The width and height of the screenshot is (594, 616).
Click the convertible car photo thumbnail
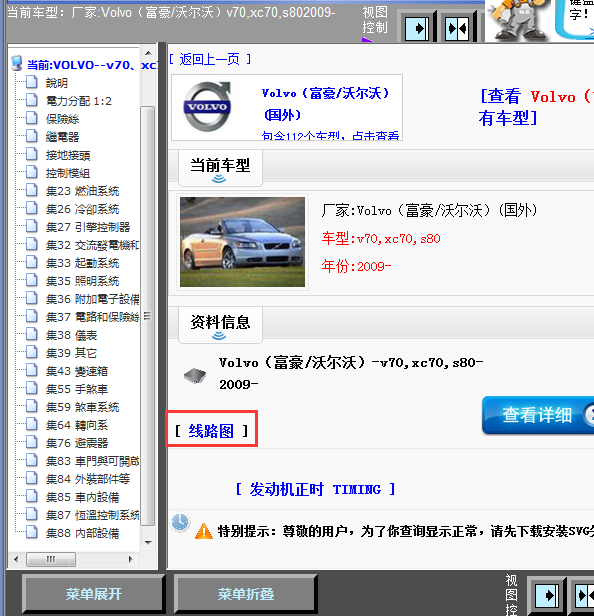pyautogui.click(x=242, y=242)
